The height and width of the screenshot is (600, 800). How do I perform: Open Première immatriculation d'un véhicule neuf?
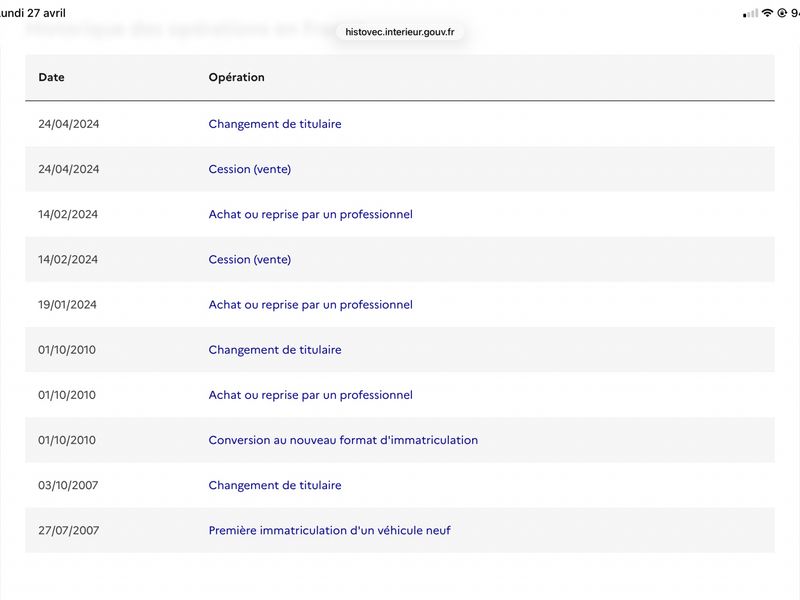329,531
